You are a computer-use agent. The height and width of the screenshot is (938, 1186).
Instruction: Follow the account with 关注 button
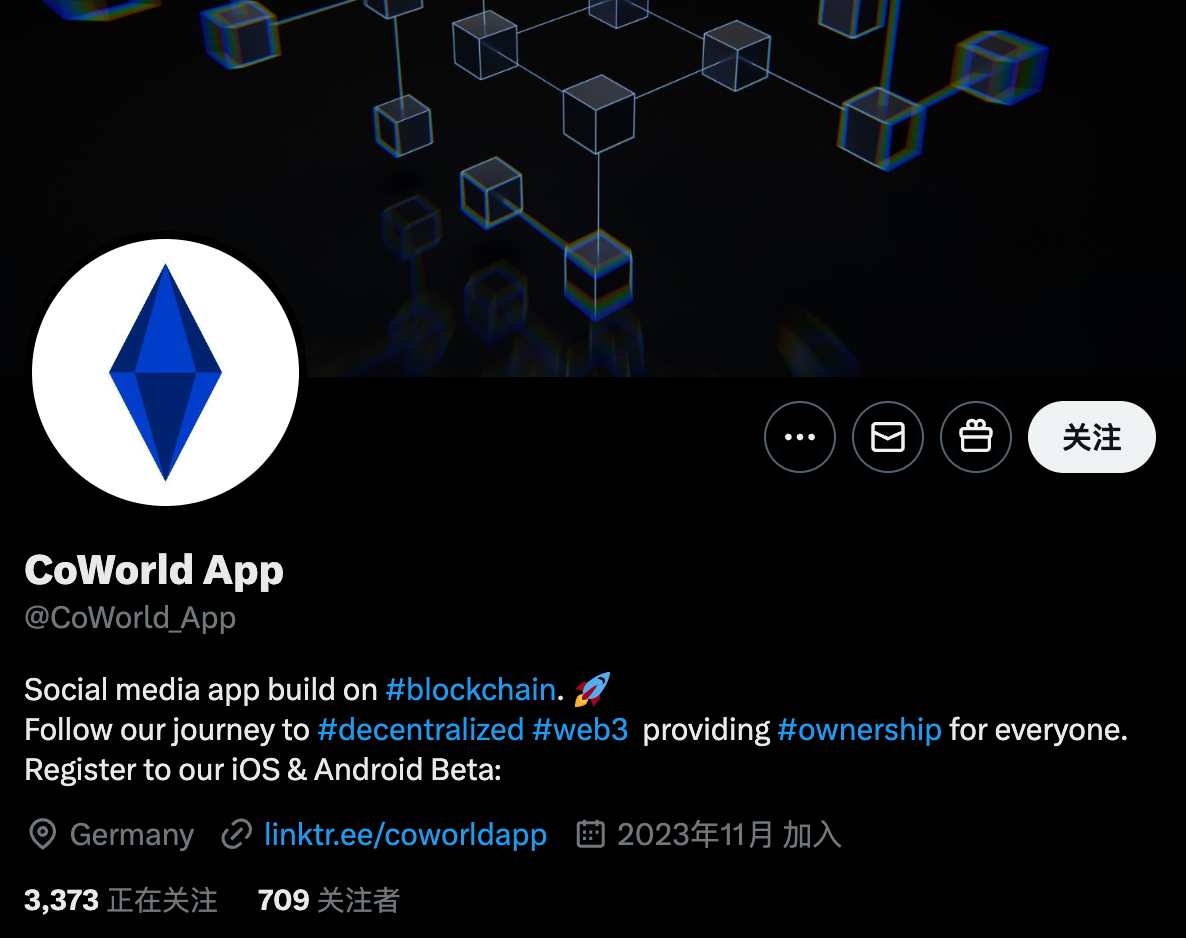coord(1091,437)
